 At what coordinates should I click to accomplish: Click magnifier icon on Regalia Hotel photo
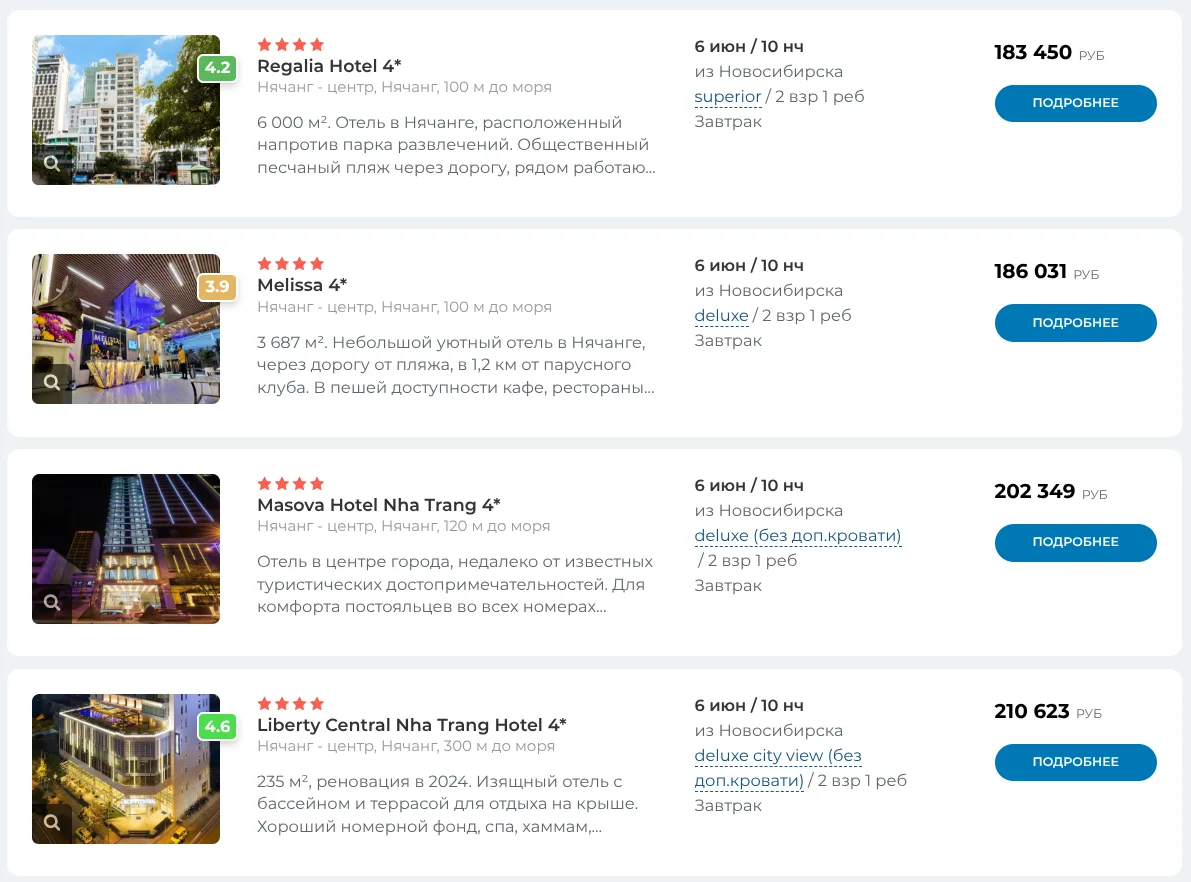pyautogui.click(x=52, y=163)
